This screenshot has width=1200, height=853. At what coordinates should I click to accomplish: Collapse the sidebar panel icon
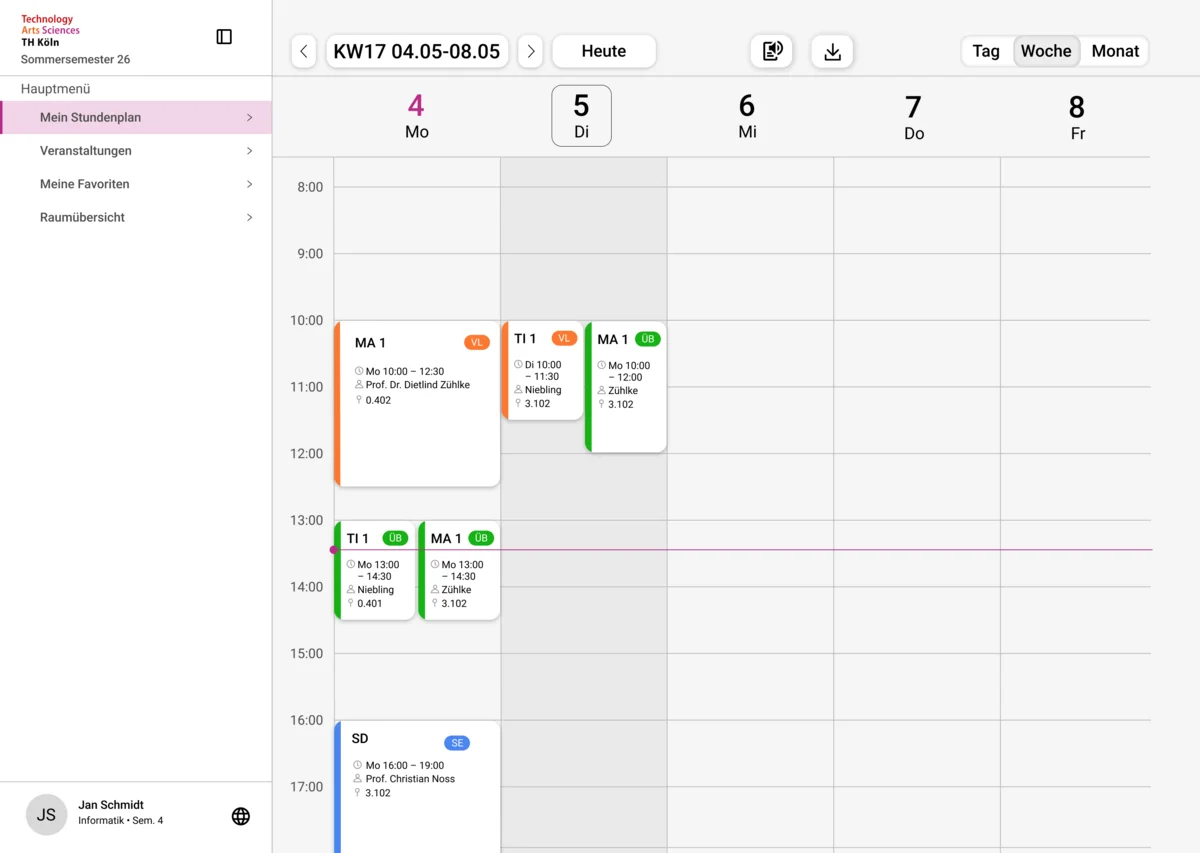[x=224, y=37]
